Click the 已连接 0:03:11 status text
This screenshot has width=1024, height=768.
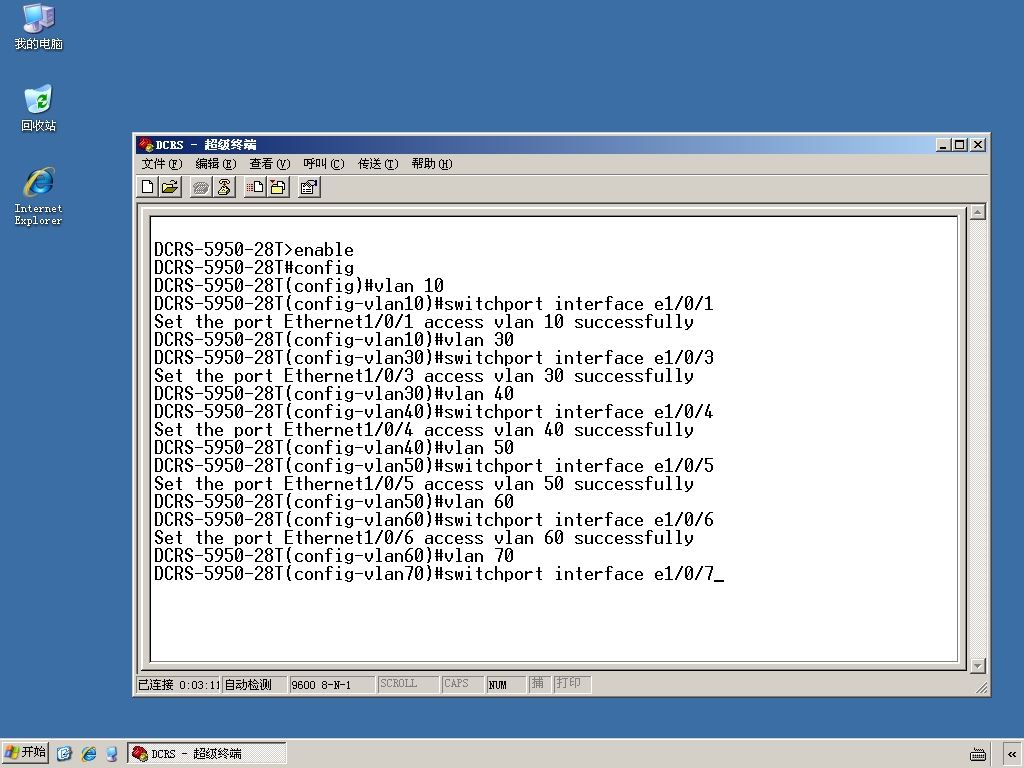[x=178, y=684]
